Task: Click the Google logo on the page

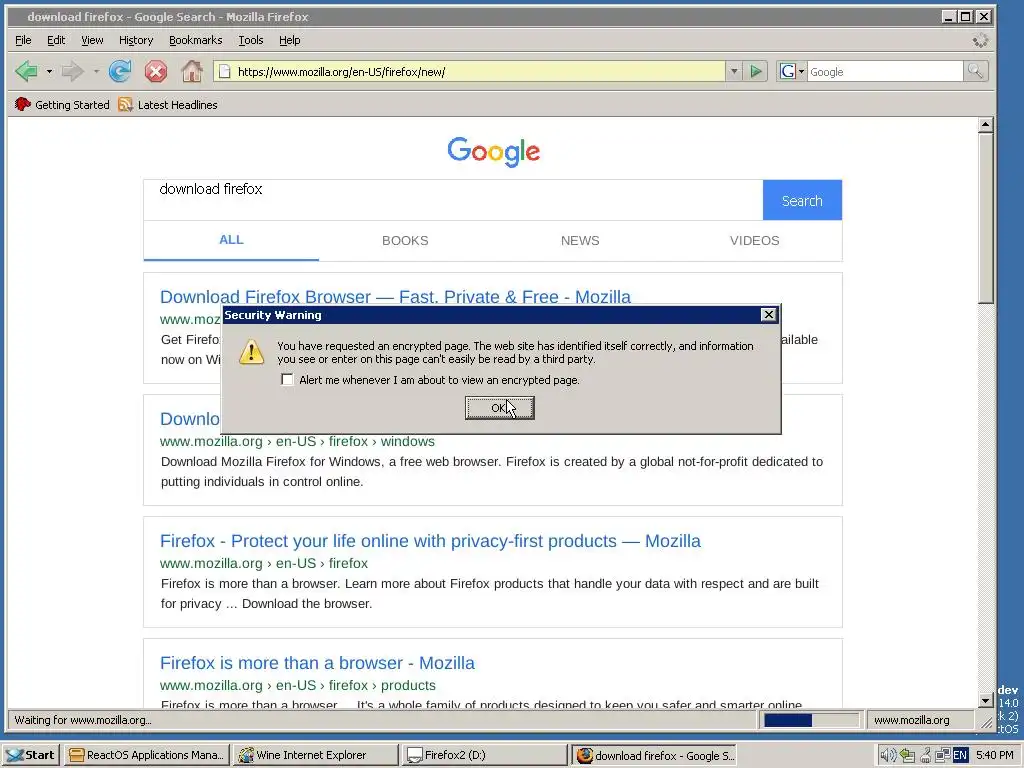Action: click(x=494, y=152)
